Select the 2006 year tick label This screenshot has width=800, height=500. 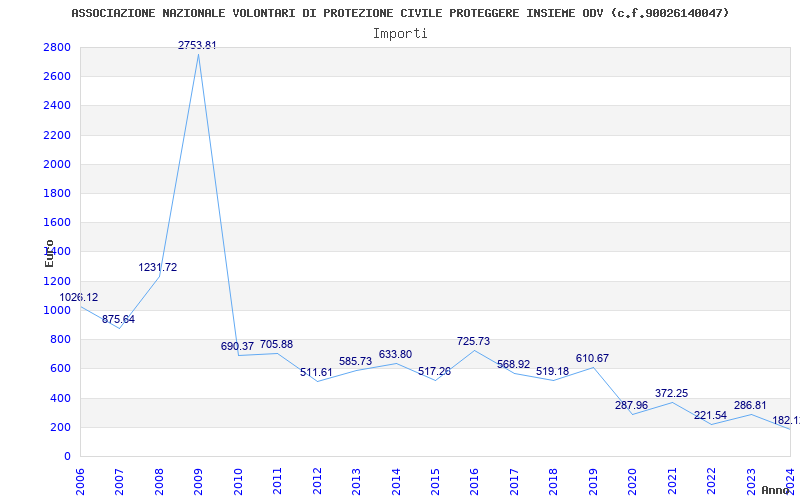click(x=80, y=482)
